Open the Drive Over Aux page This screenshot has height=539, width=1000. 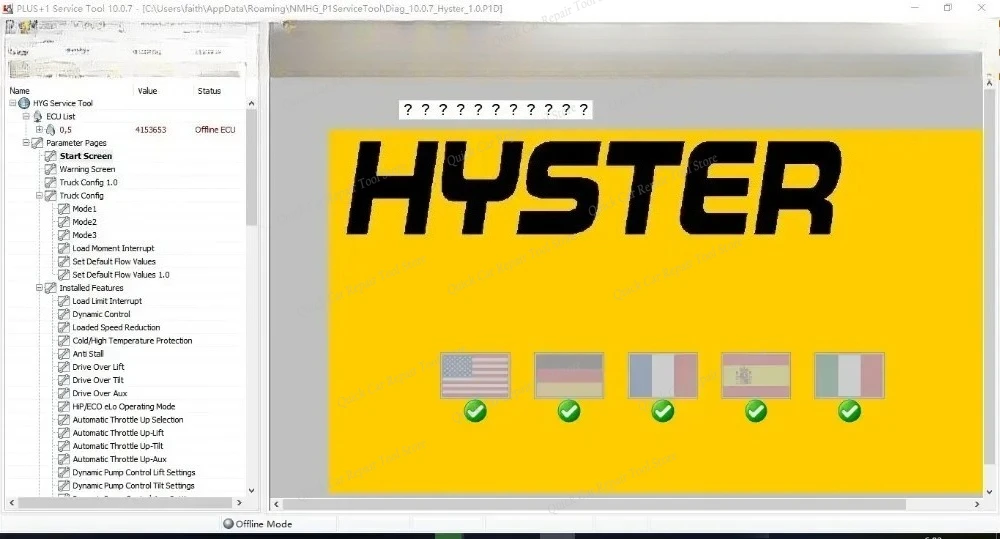(99, 394)
